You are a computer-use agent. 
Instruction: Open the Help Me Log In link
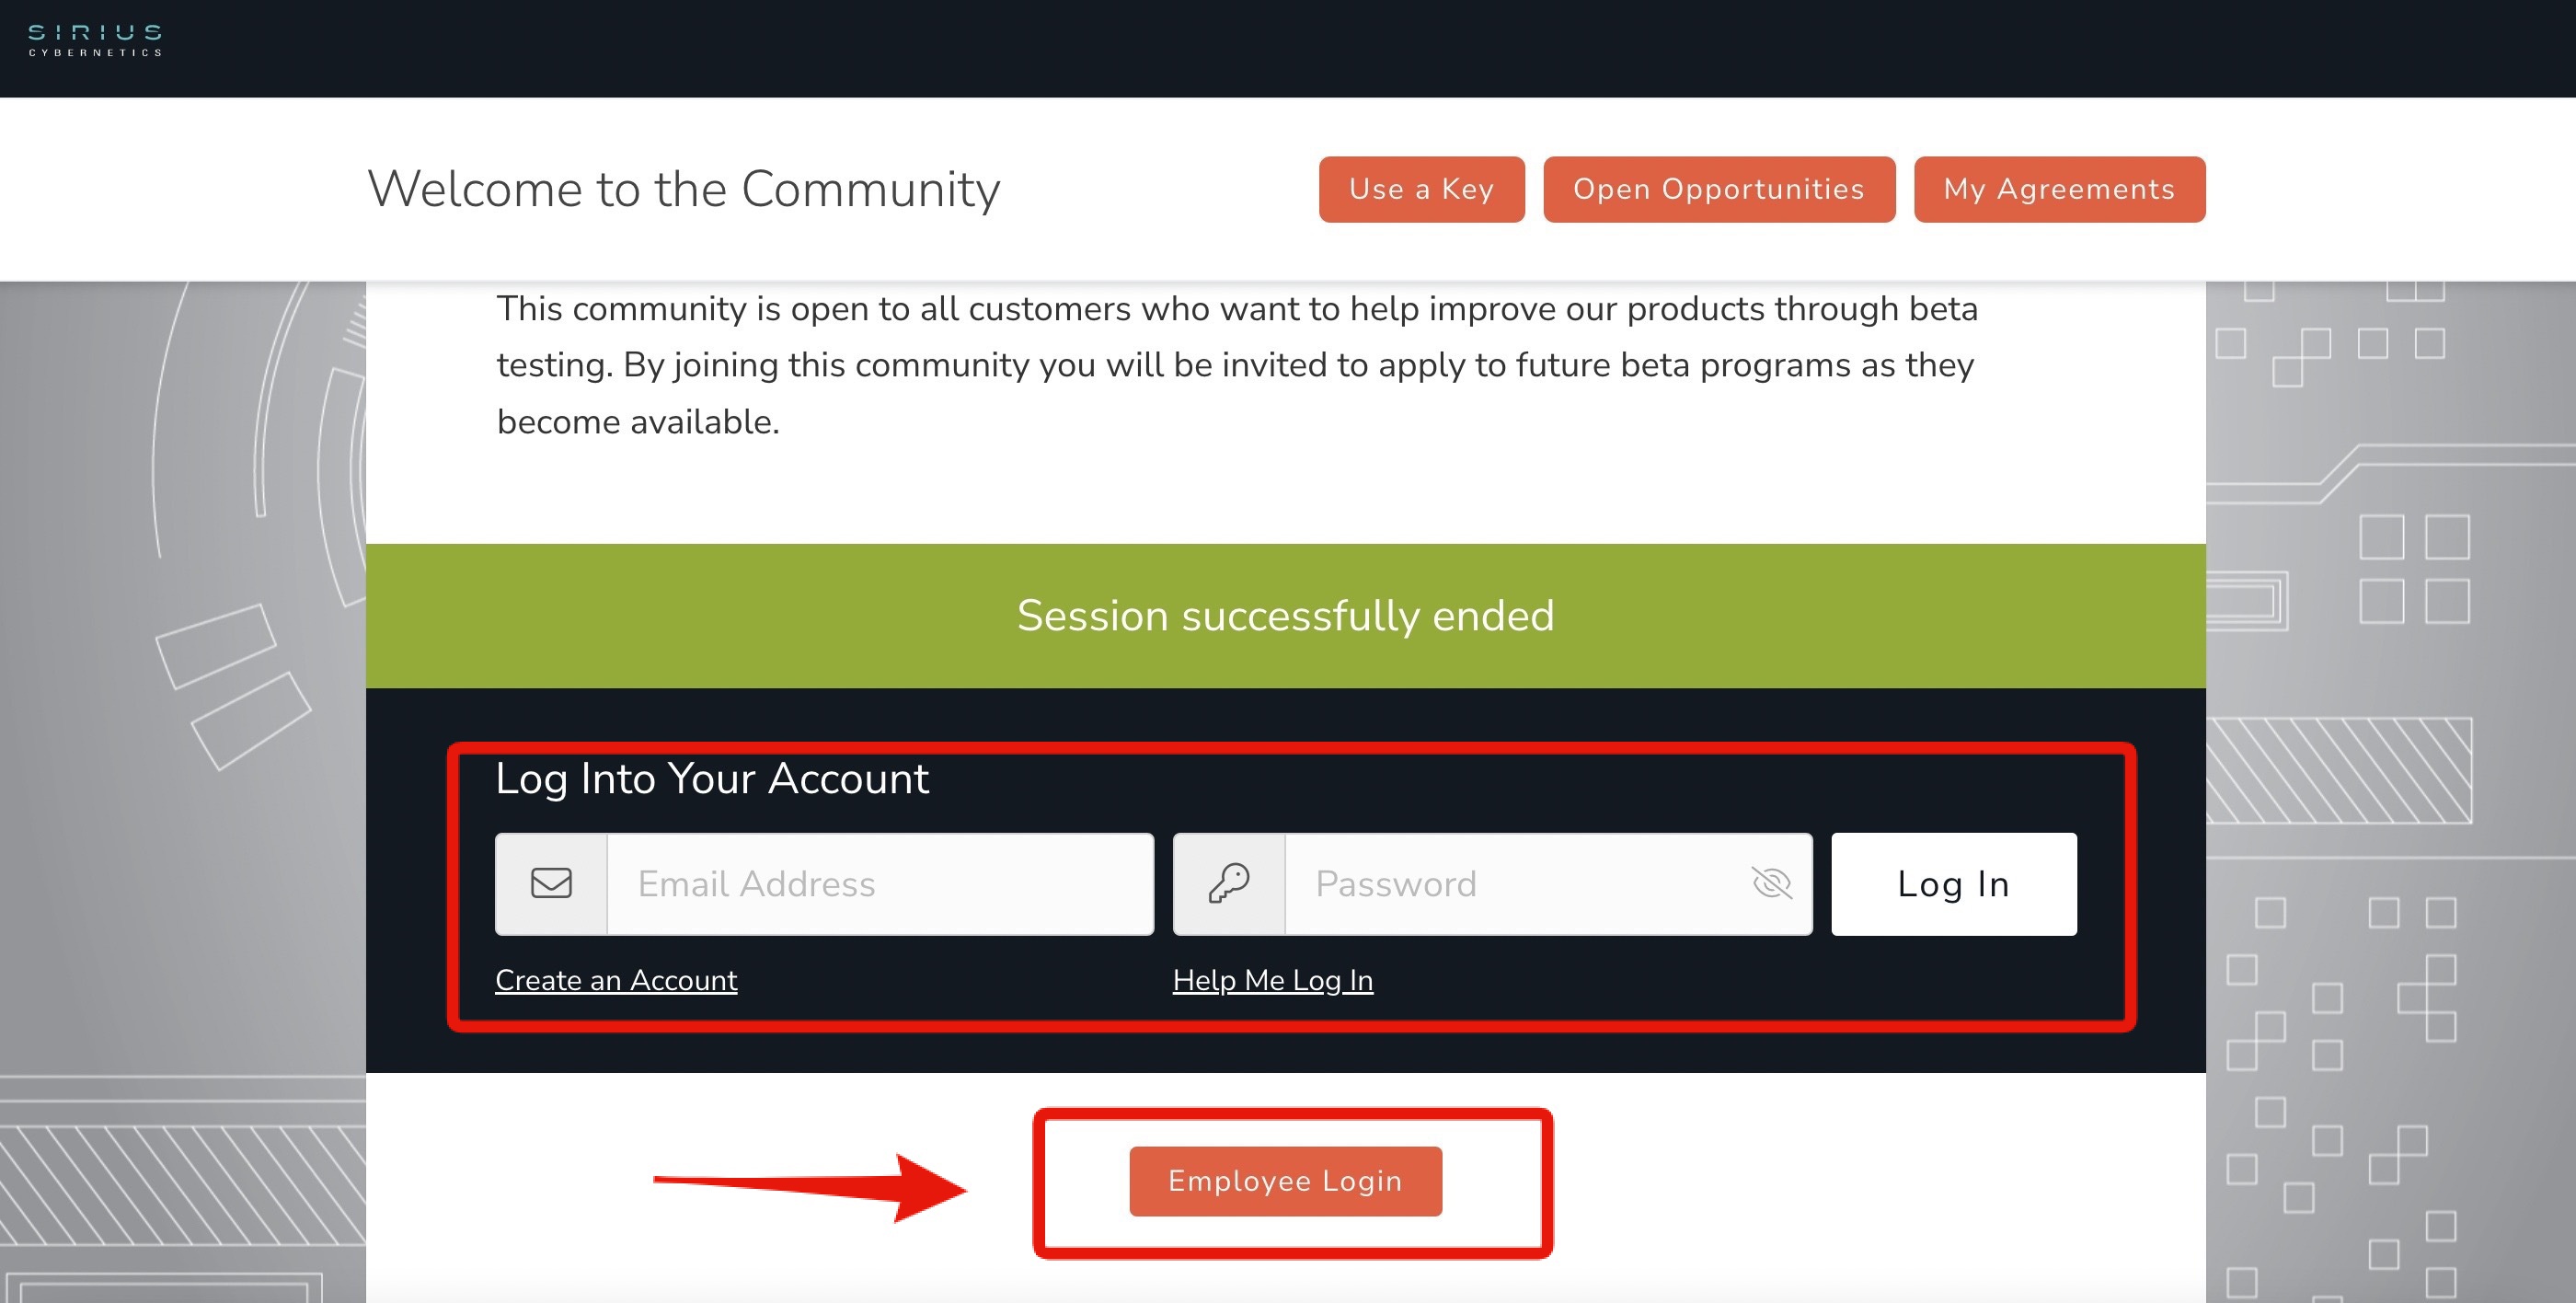(1273, 980)
